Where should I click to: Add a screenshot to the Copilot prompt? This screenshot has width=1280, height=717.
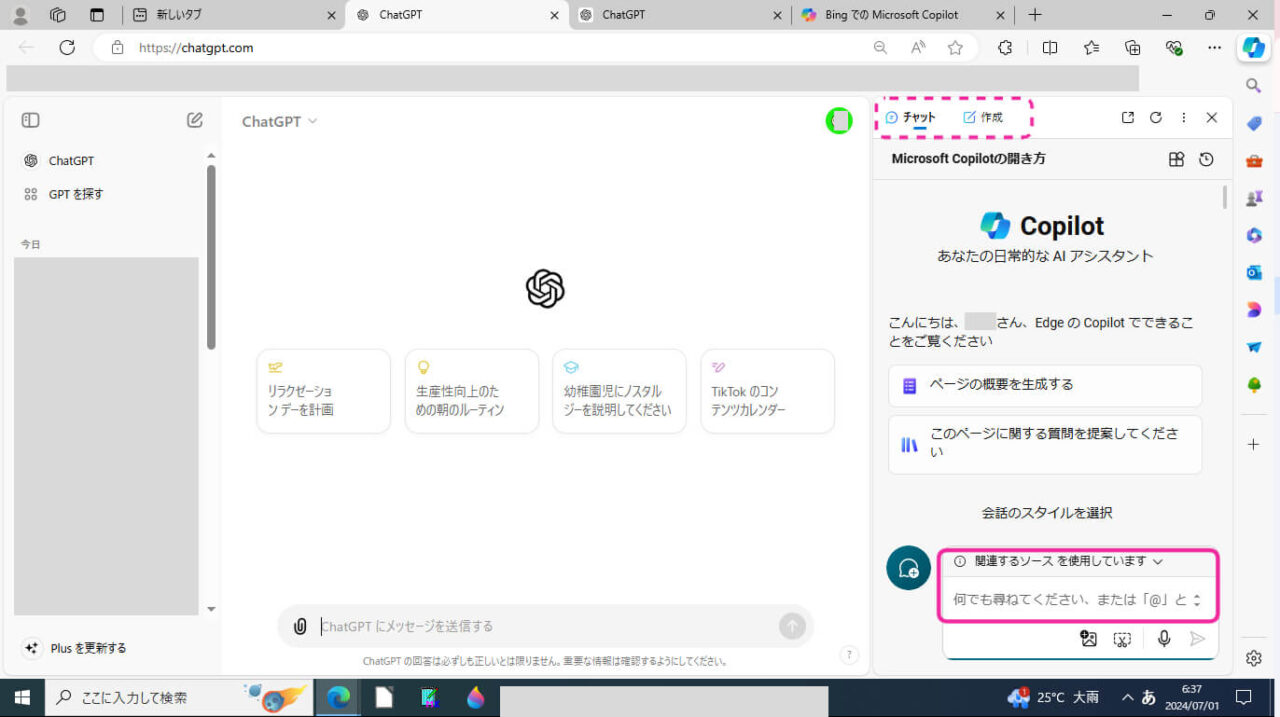point(1123,639)
